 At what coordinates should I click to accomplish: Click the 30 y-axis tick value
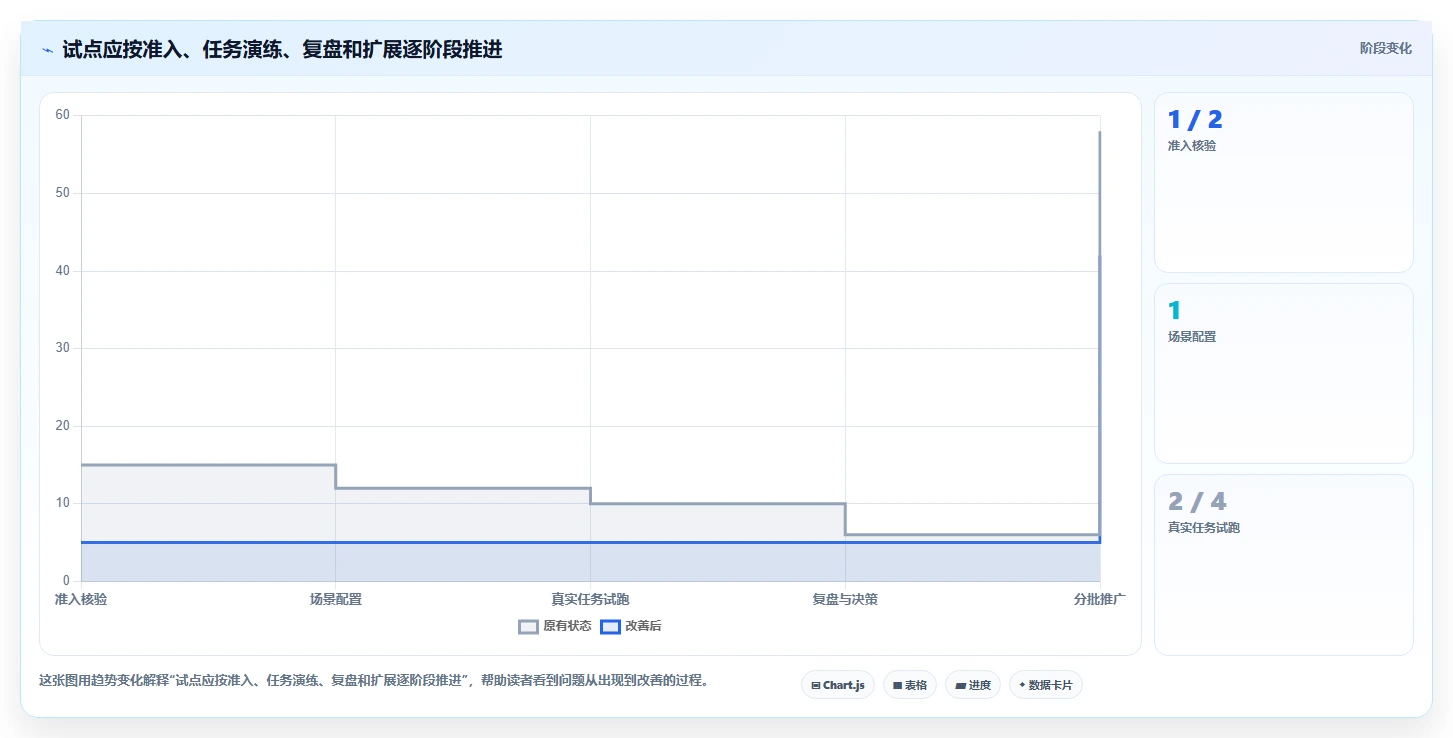pos(63,348)
